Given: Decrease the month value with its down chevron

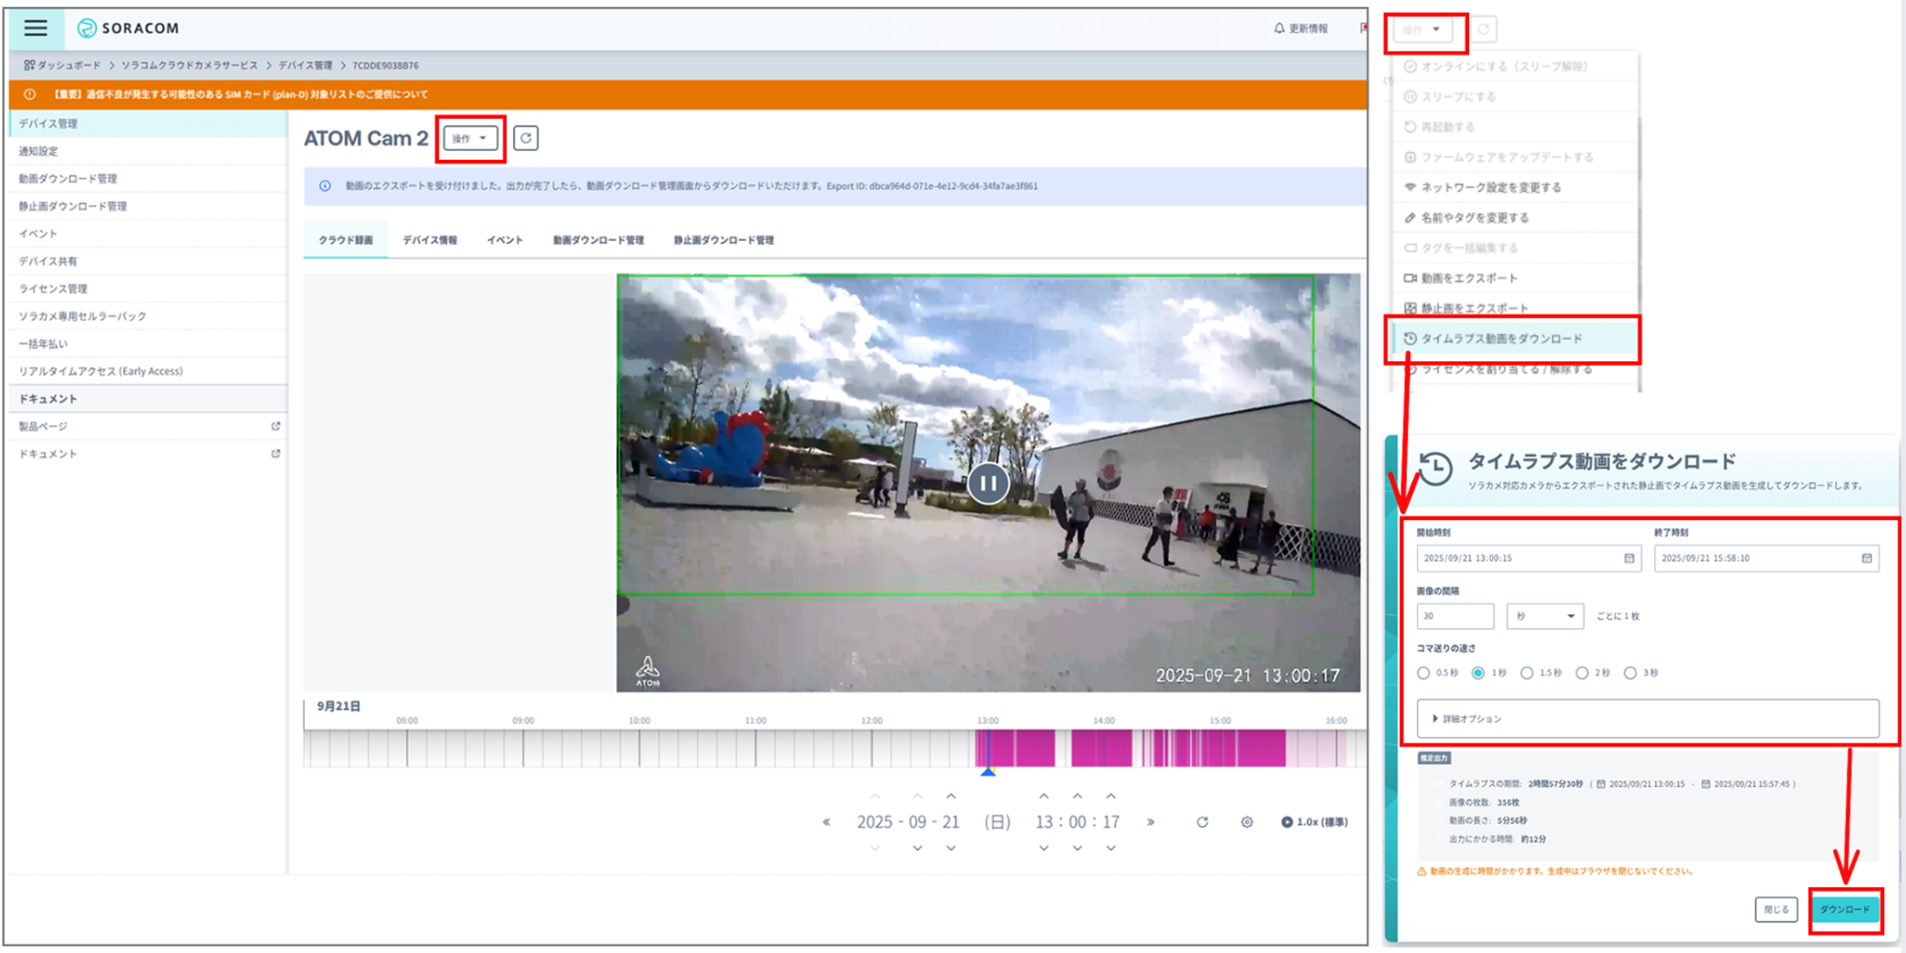Looking at the screenshot, I should pos(917,848).
